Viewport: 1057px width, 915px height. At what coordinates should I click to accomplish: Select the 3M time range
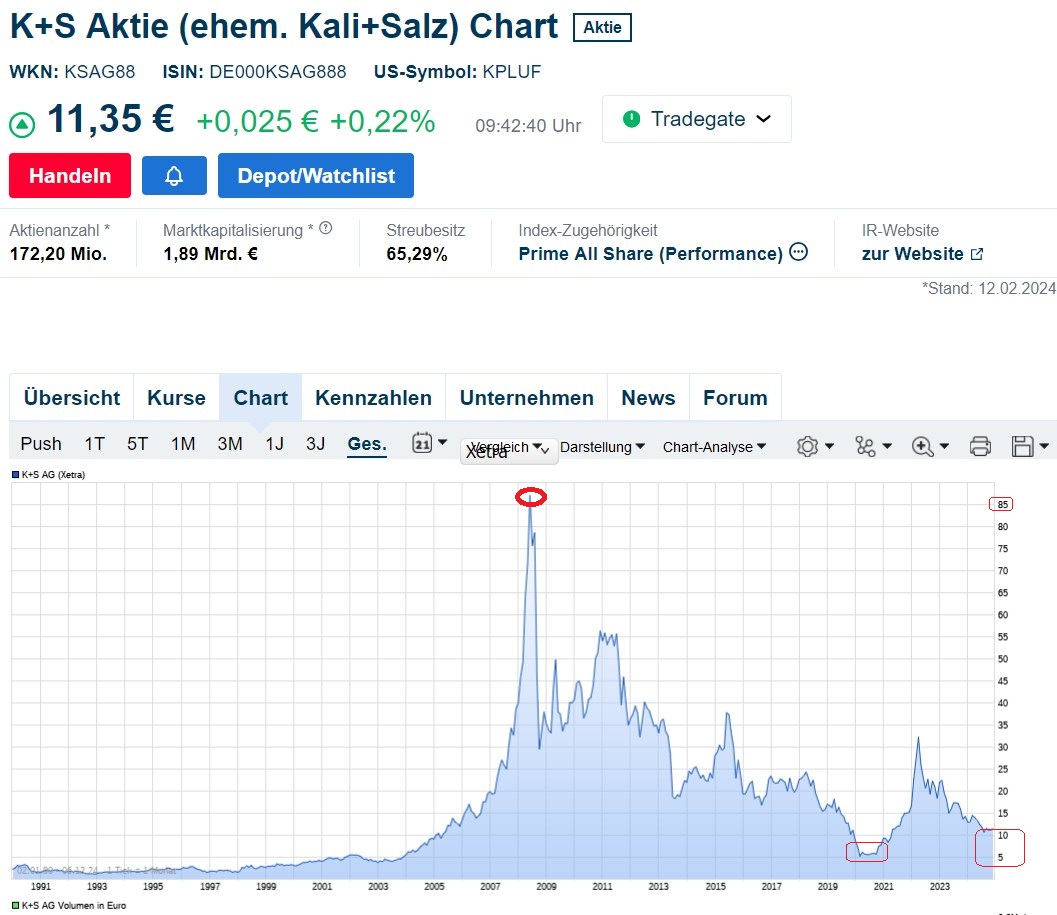[x=230, y=444]
